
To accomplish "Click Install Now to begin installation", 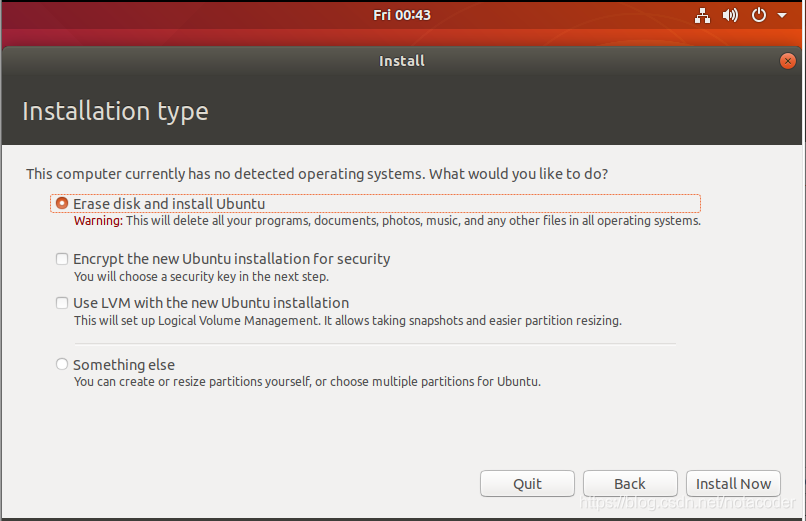I will 733,483.
